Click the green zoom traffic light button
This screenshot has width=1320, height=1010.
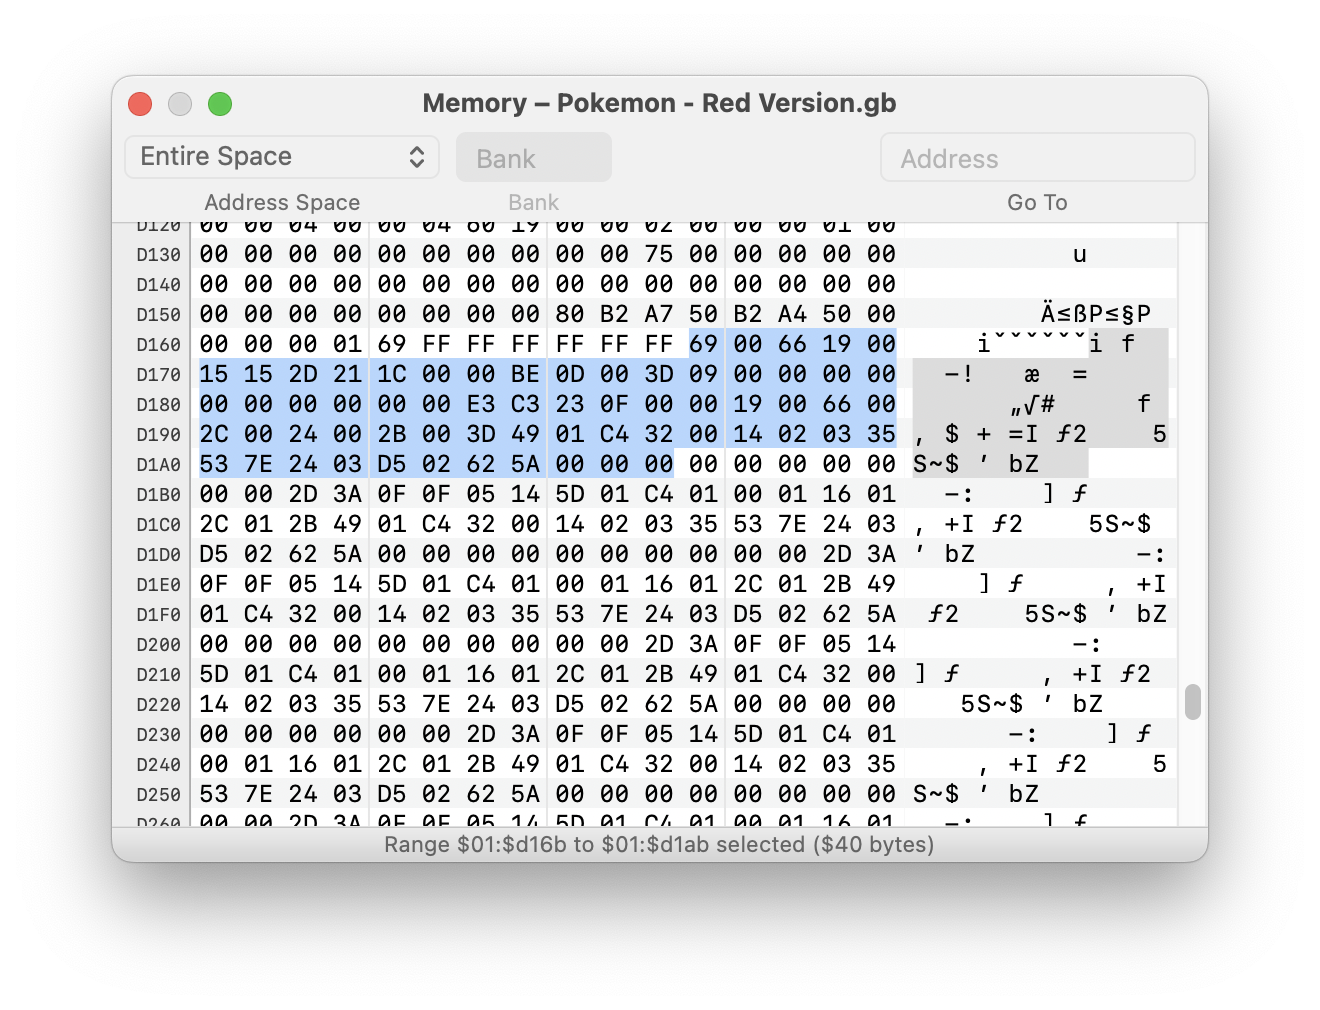click(220, 103)
